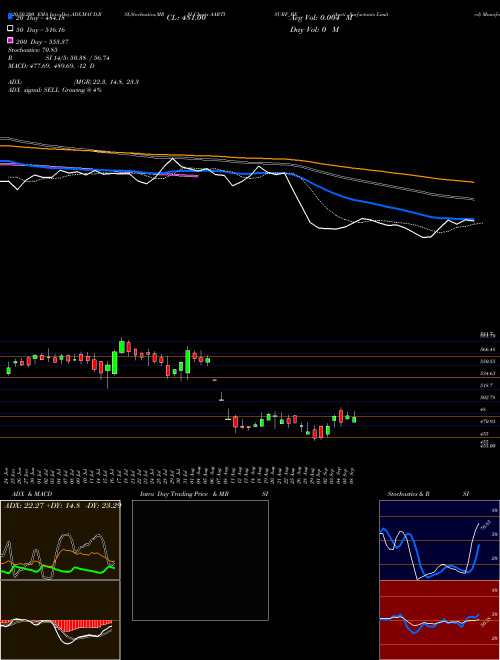
Task: Click the 'Stochastics & RSI' panel heading
Action: [428, 494]
